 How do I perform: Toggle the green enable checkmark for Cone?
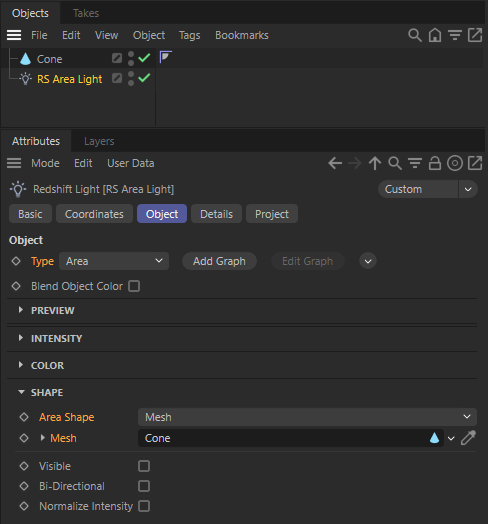[x=144, y=58]
